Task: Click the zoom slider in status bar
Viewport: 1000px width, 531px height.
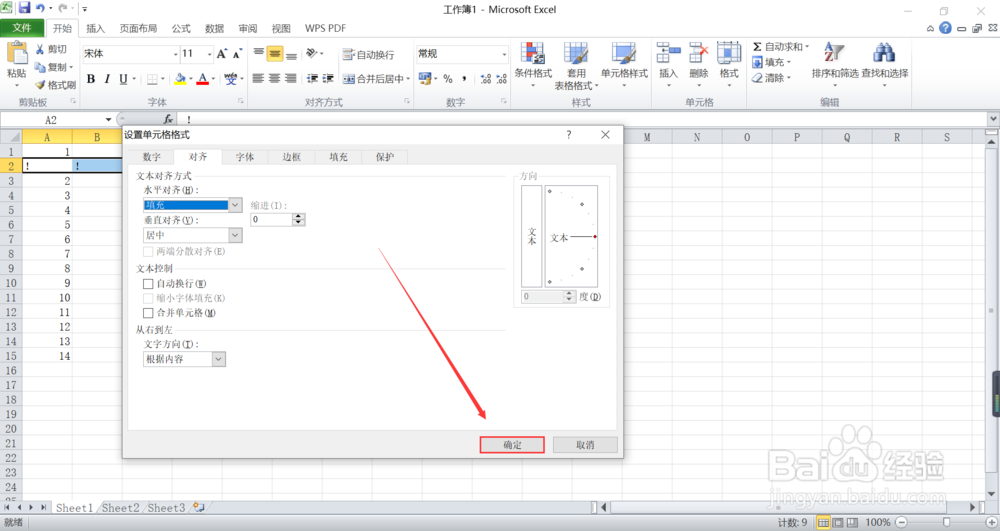Action: pos(946,523)
